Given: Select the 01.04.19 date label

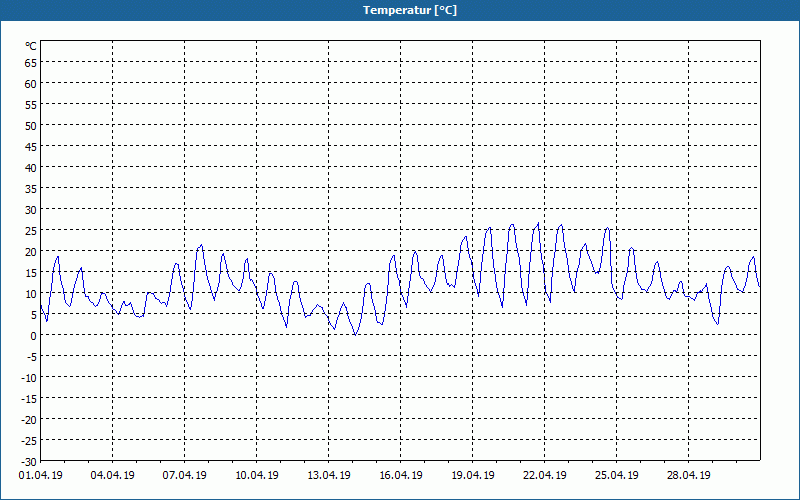Looking at the screenshot, I should coord(41,476).
